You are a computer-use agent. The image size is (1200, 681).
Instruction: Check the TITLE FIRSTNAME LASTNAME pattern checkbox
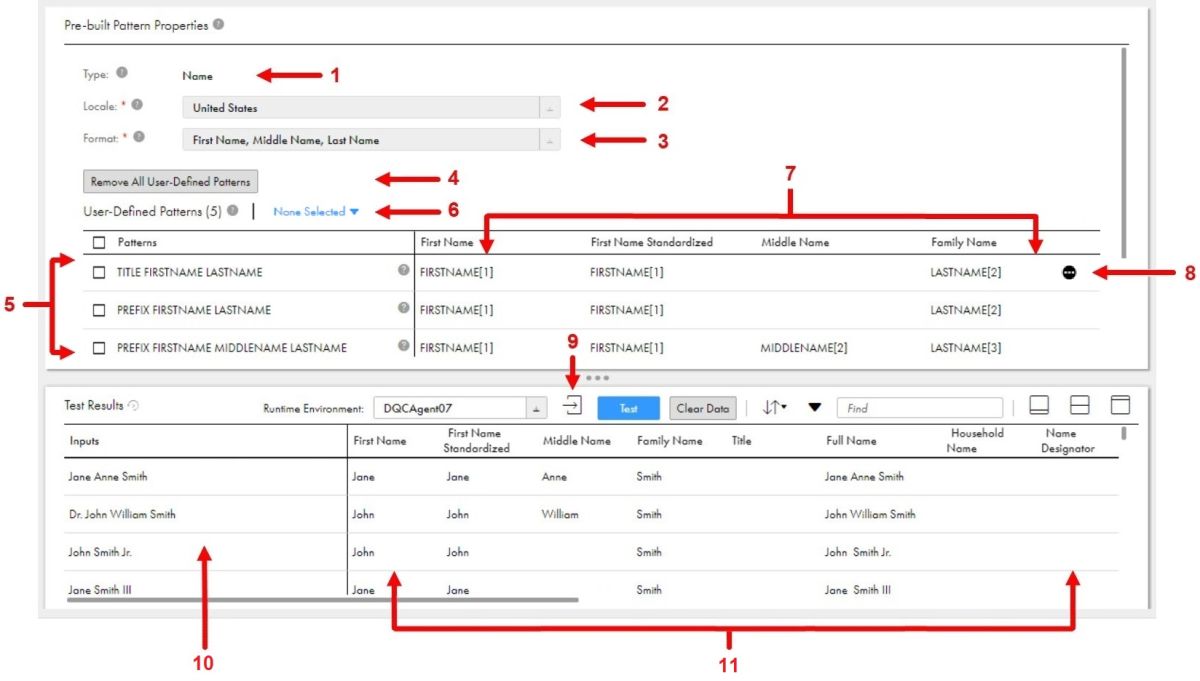(x=99, y=272)
